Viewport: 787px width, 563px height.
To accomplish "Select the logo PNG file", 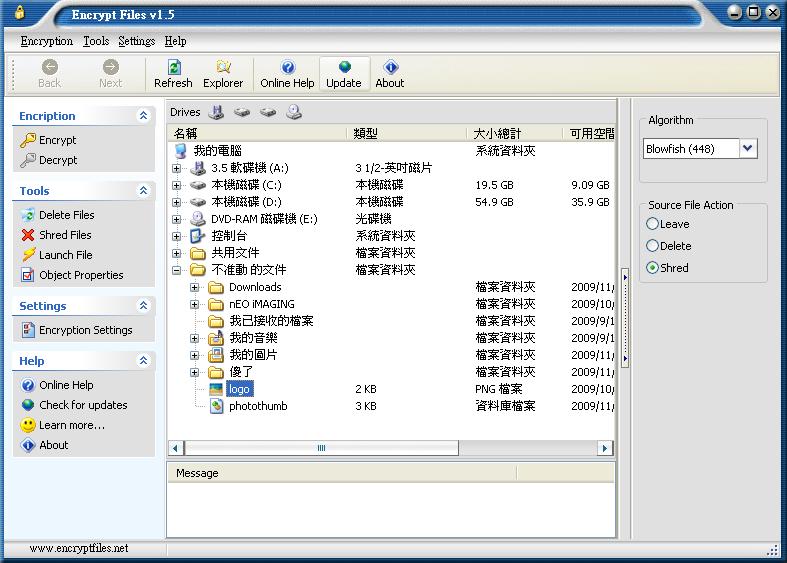I will tap(239, 389).
